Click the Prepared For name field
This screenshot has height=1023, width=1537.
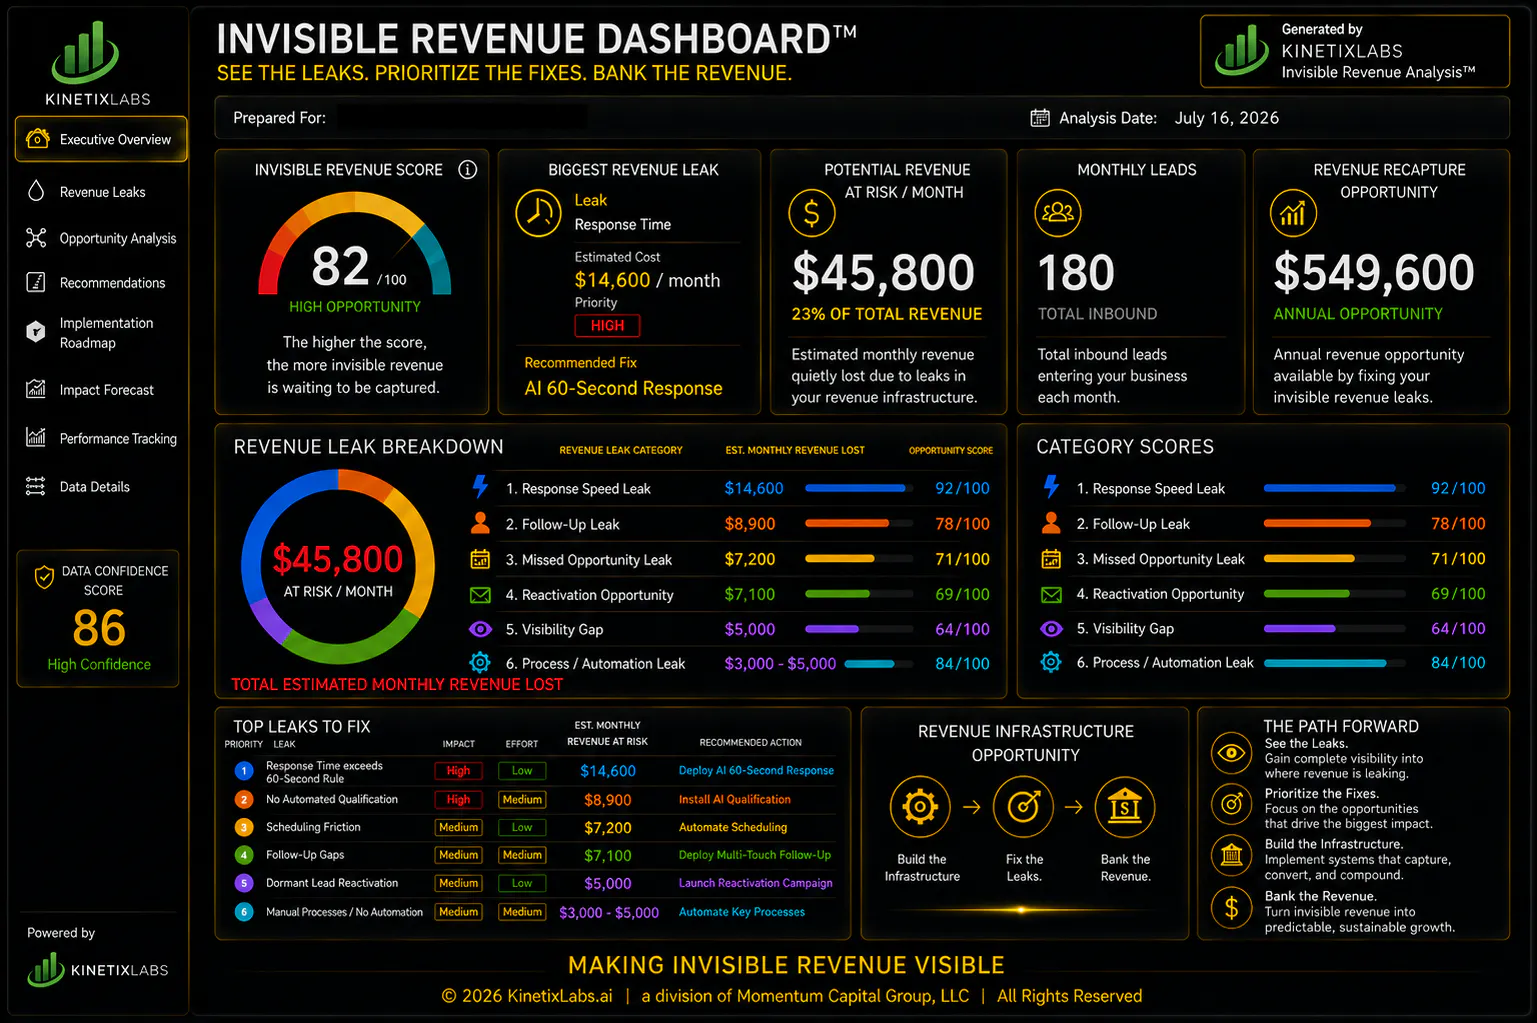(x=462, y=118)
